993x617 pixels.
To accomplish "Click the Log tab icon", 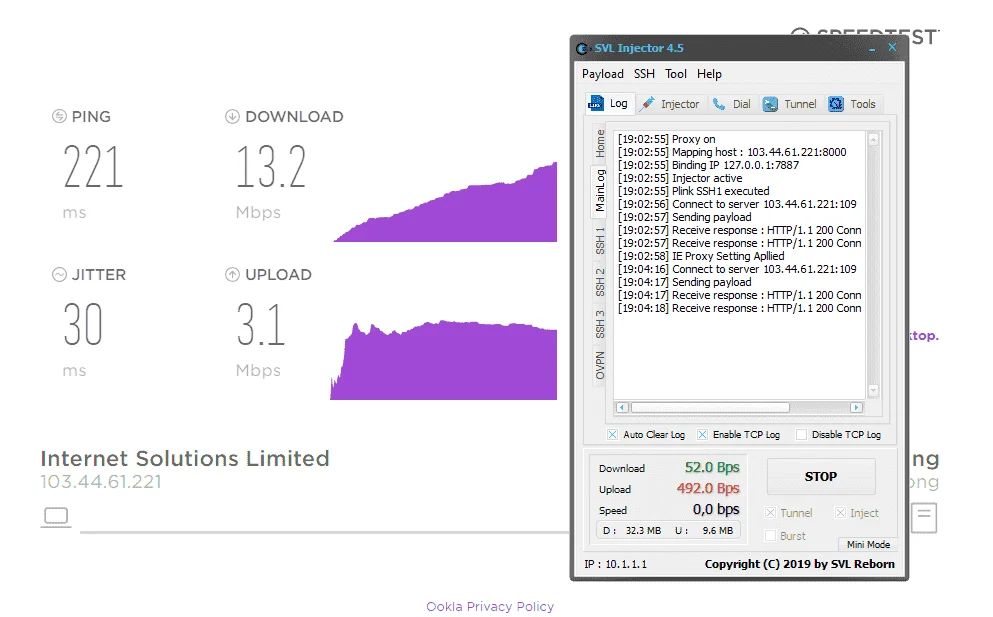I will [596, 103].
